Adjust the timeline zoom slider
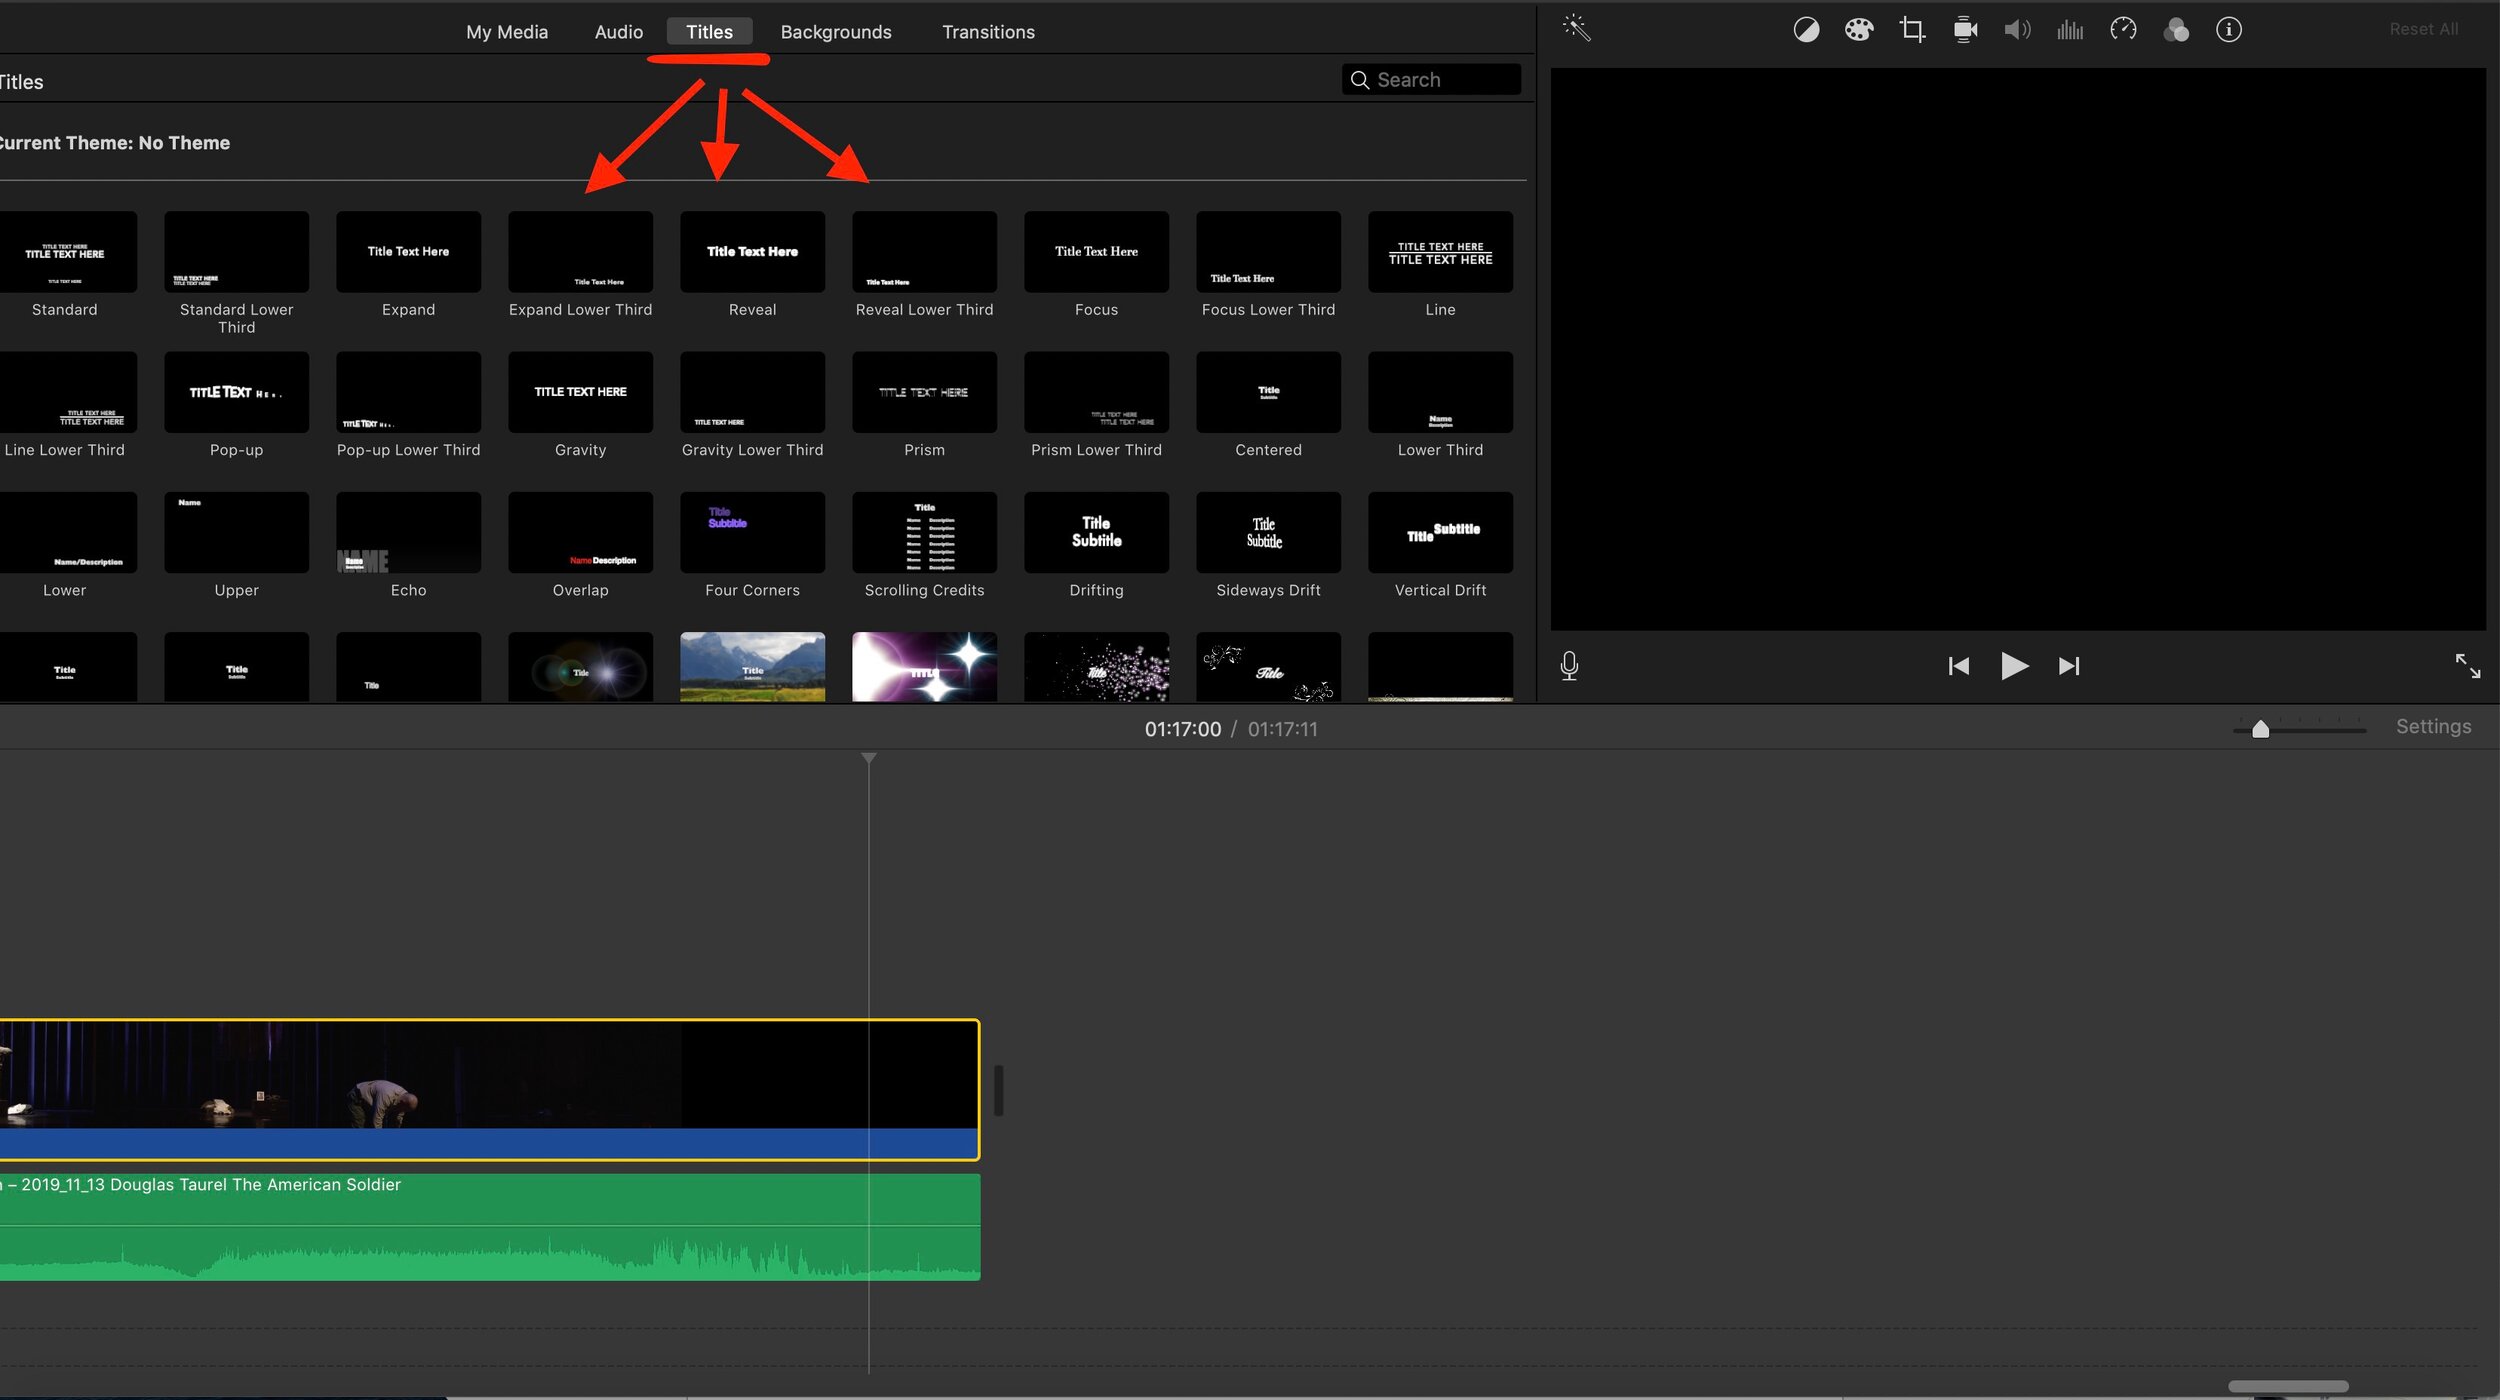2500x1400 pixels. coord(2260,730)
